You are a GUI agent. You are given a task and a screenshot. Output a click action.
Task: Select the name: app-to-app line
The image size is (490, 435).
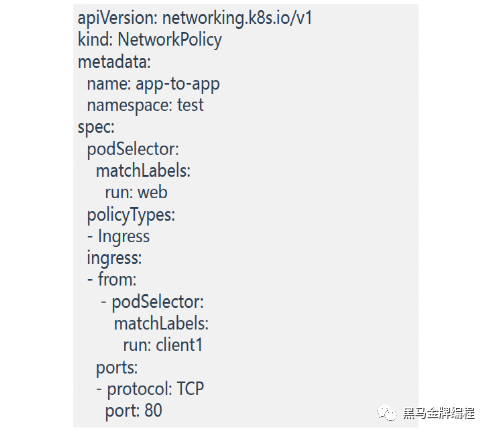click(x=153, y=84)
